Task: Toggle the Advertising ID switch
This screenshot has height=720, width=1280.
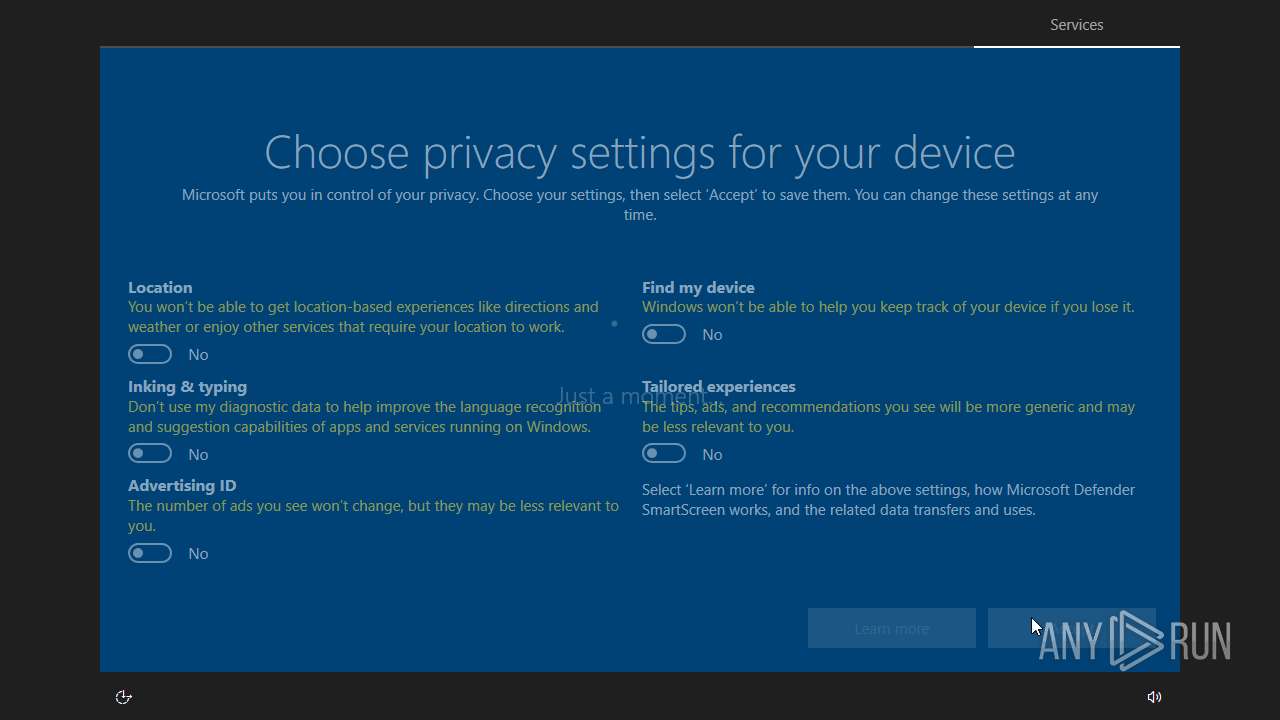Action: (150, 553)
